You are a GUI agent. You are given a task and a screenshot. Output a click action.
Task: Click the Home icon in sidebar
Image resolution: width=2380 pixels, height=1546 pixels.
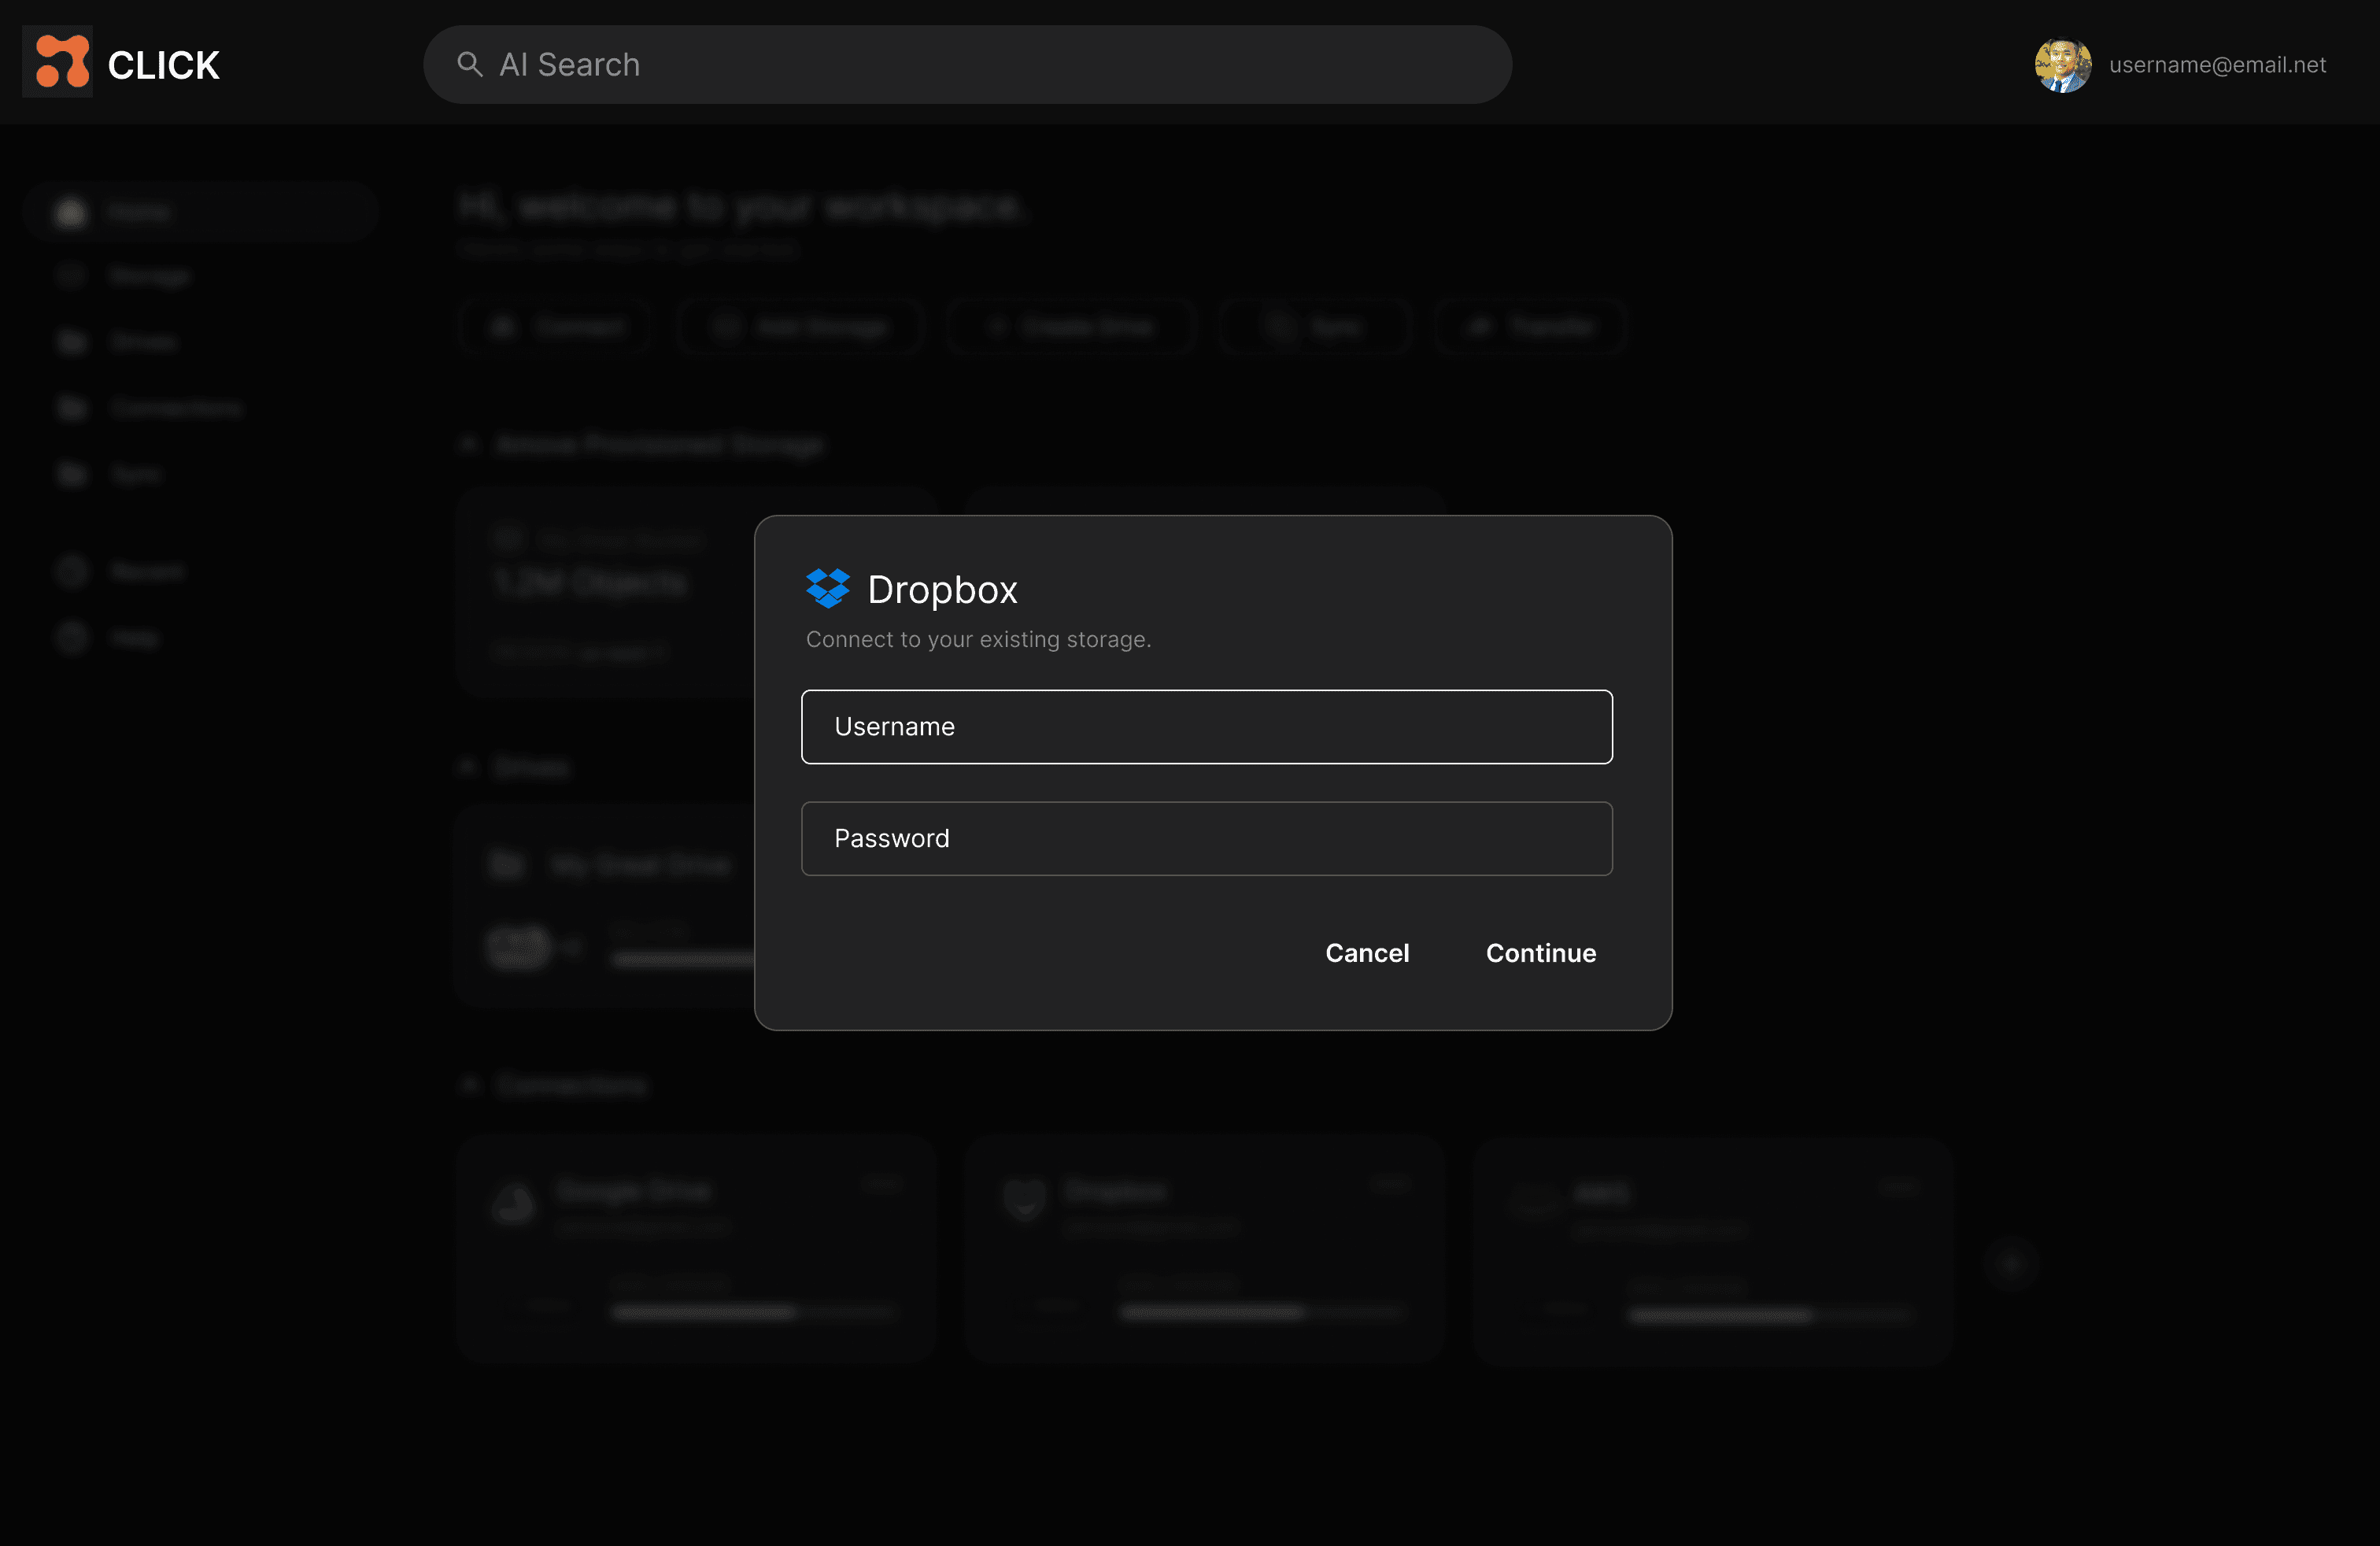tap(71, 212)
